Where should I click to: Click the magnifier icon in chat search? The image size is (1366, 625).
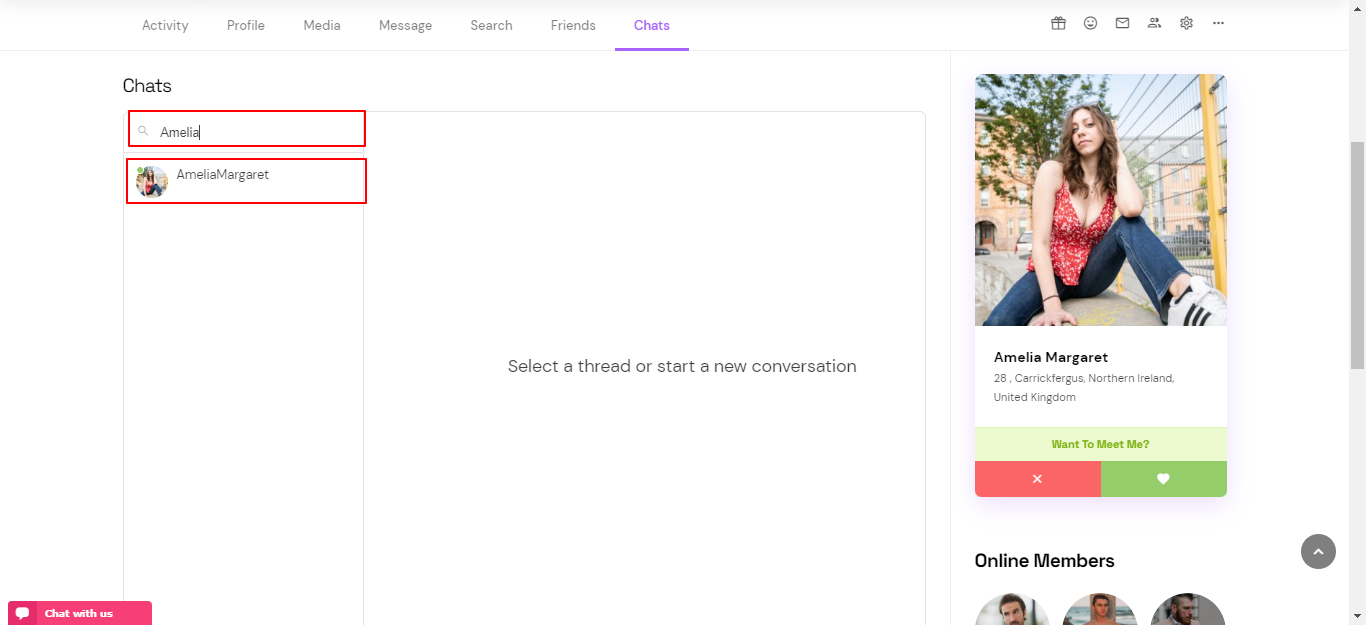coord(143,131)
